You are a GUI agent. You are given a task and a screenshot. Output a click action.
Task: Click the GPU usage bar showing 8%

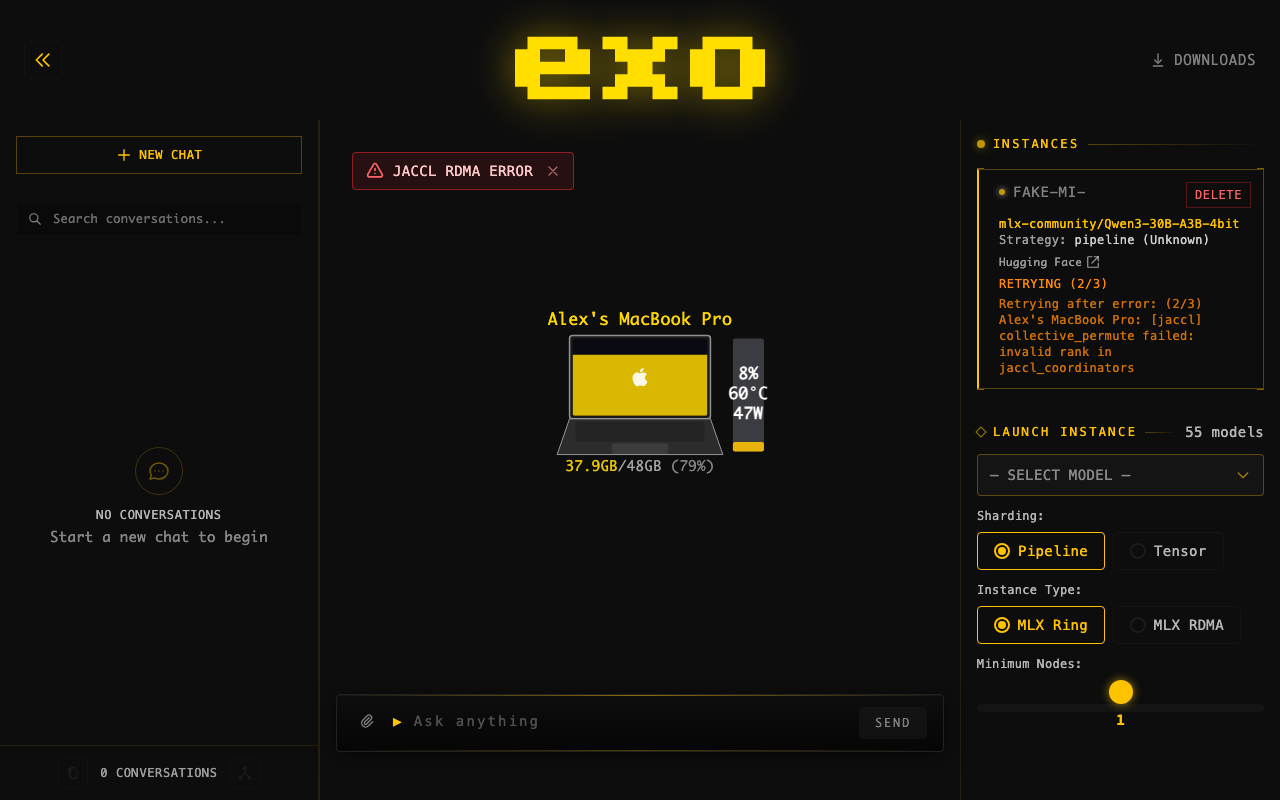748,395
